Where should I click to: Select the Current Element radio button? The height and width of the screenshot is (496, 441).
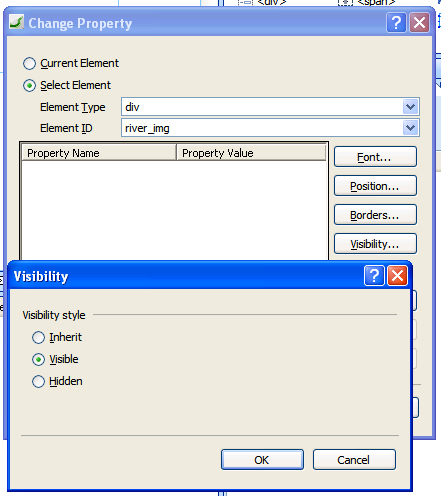point(29,63)
